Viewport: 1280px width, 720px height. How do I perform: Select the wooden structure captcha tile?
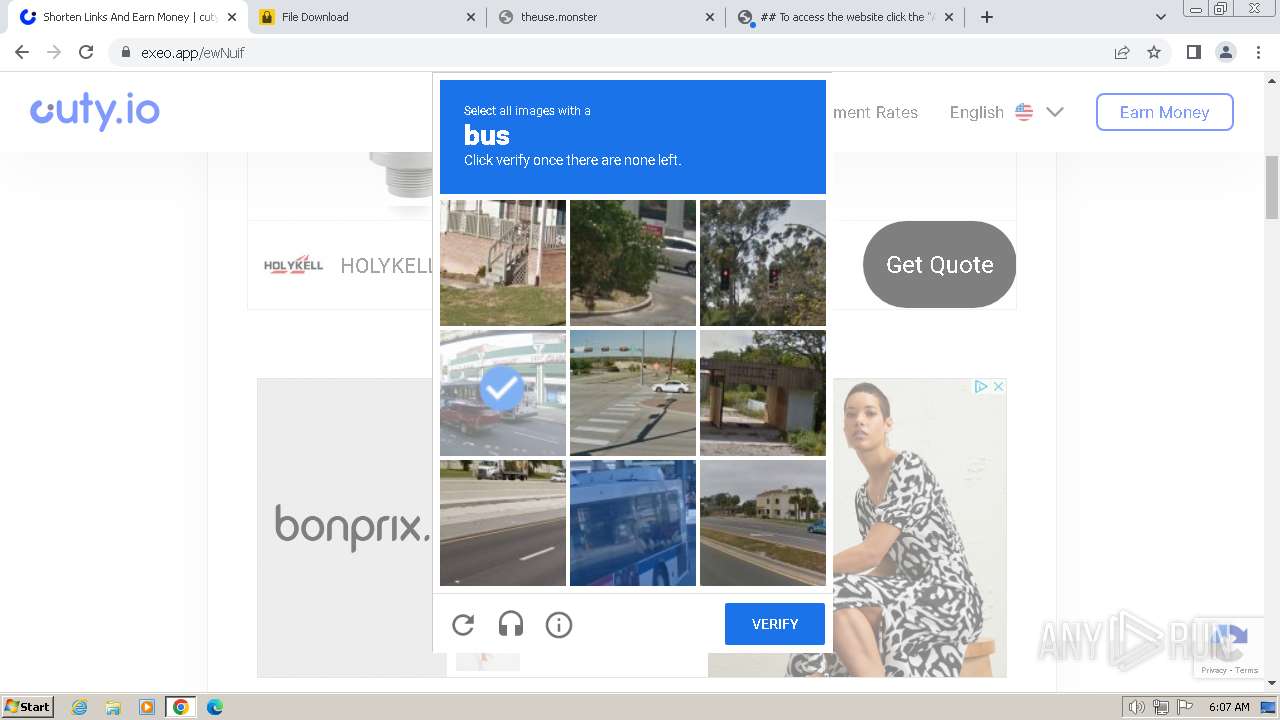point(763,393)
